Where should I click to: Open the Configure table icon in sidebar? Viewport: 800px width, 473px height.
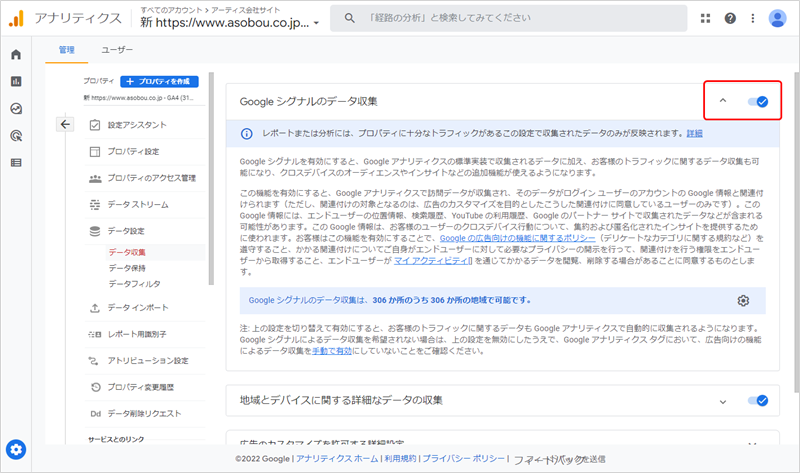click(x=16, y=163)
